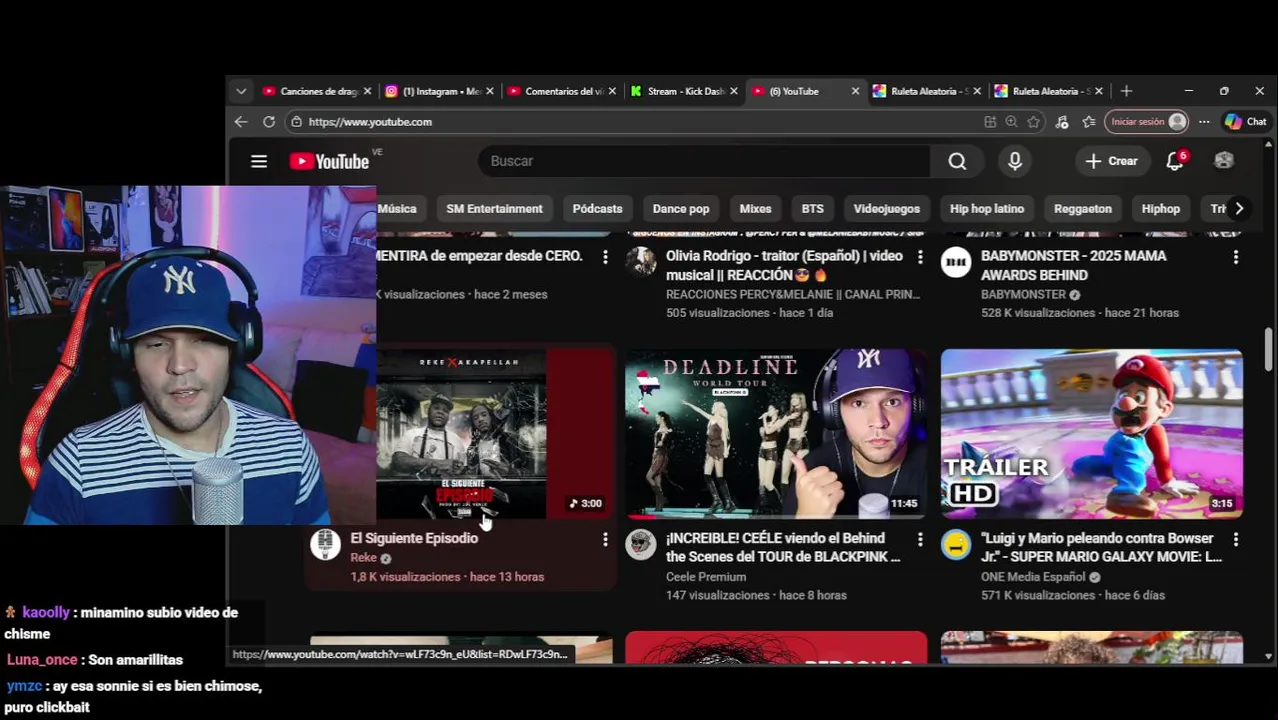
Task: Open more options for El Siguiente Episodio
Action: [605, 539]
